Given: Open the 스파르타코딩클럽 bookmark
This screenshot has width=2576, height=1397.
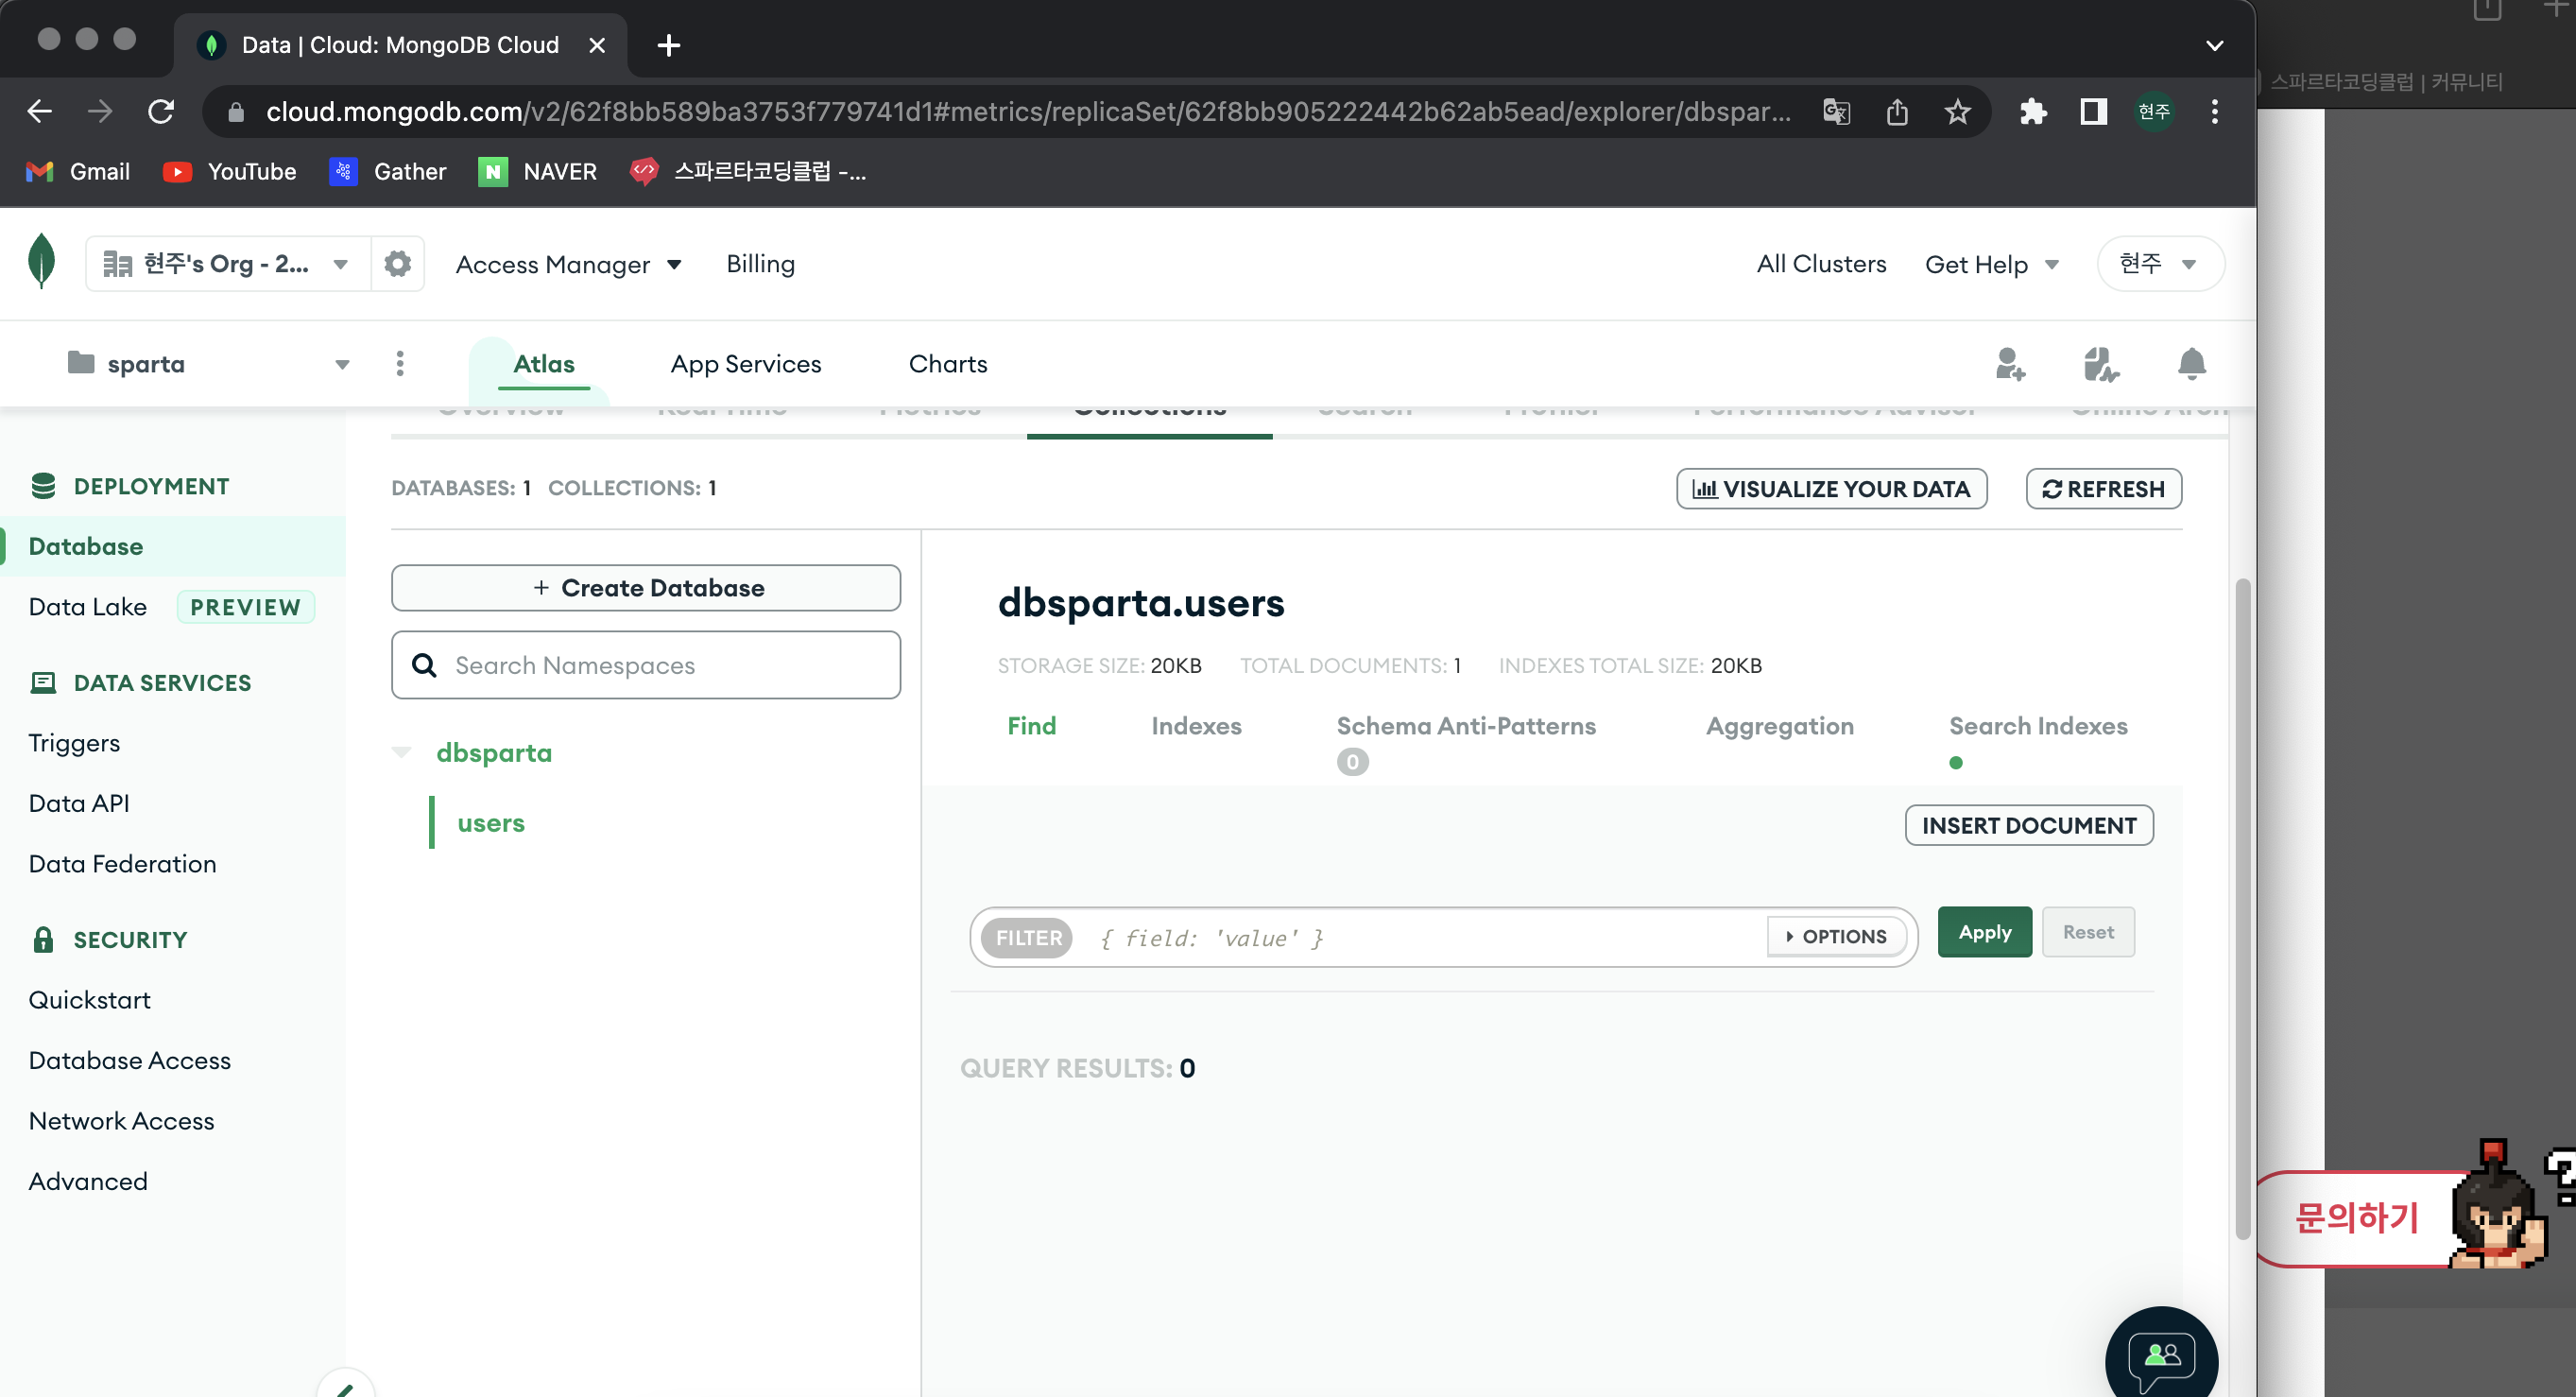Looking at the screenshot, I should coord(749,172).
